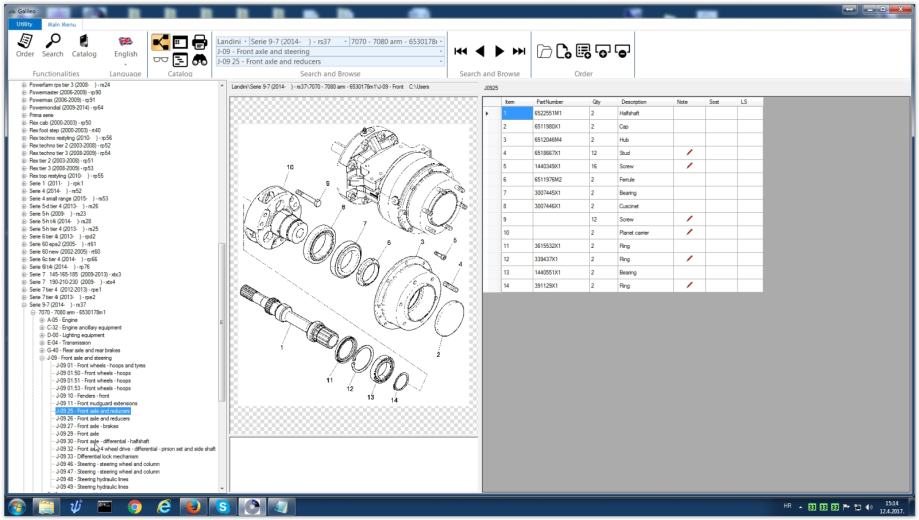The image size is (919, 520).
Task: Expand the E-04 Transmission tree node
Action: point(42,341)
